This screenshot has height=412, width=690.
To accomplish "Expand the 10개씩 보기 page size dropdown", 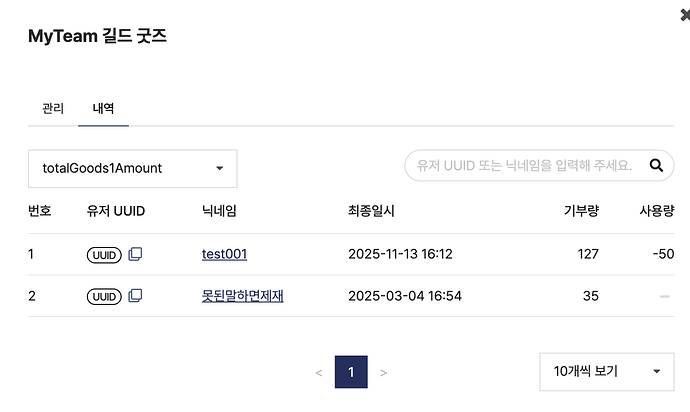I will (607, 371).
